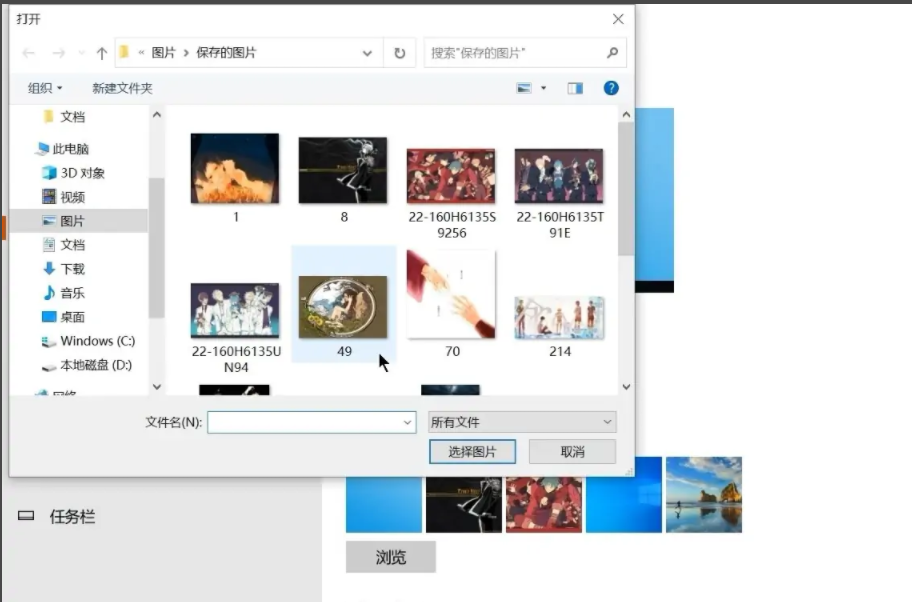Select Windows (C:) drive in the sidebar
This screenshot has height=602, width=912.
pos(97,341)
